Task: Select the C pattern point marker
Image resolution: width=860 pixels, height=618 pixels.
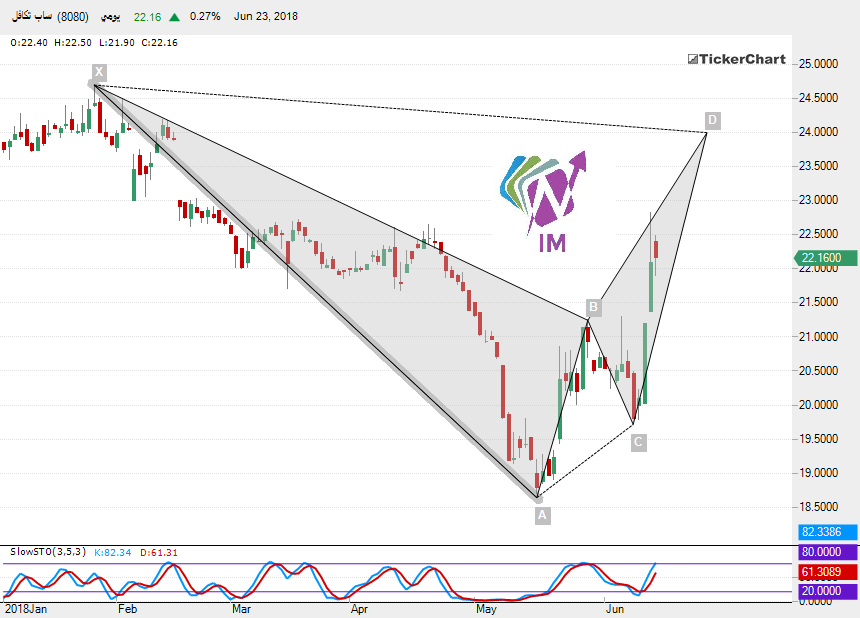Action: pos(638,442)
